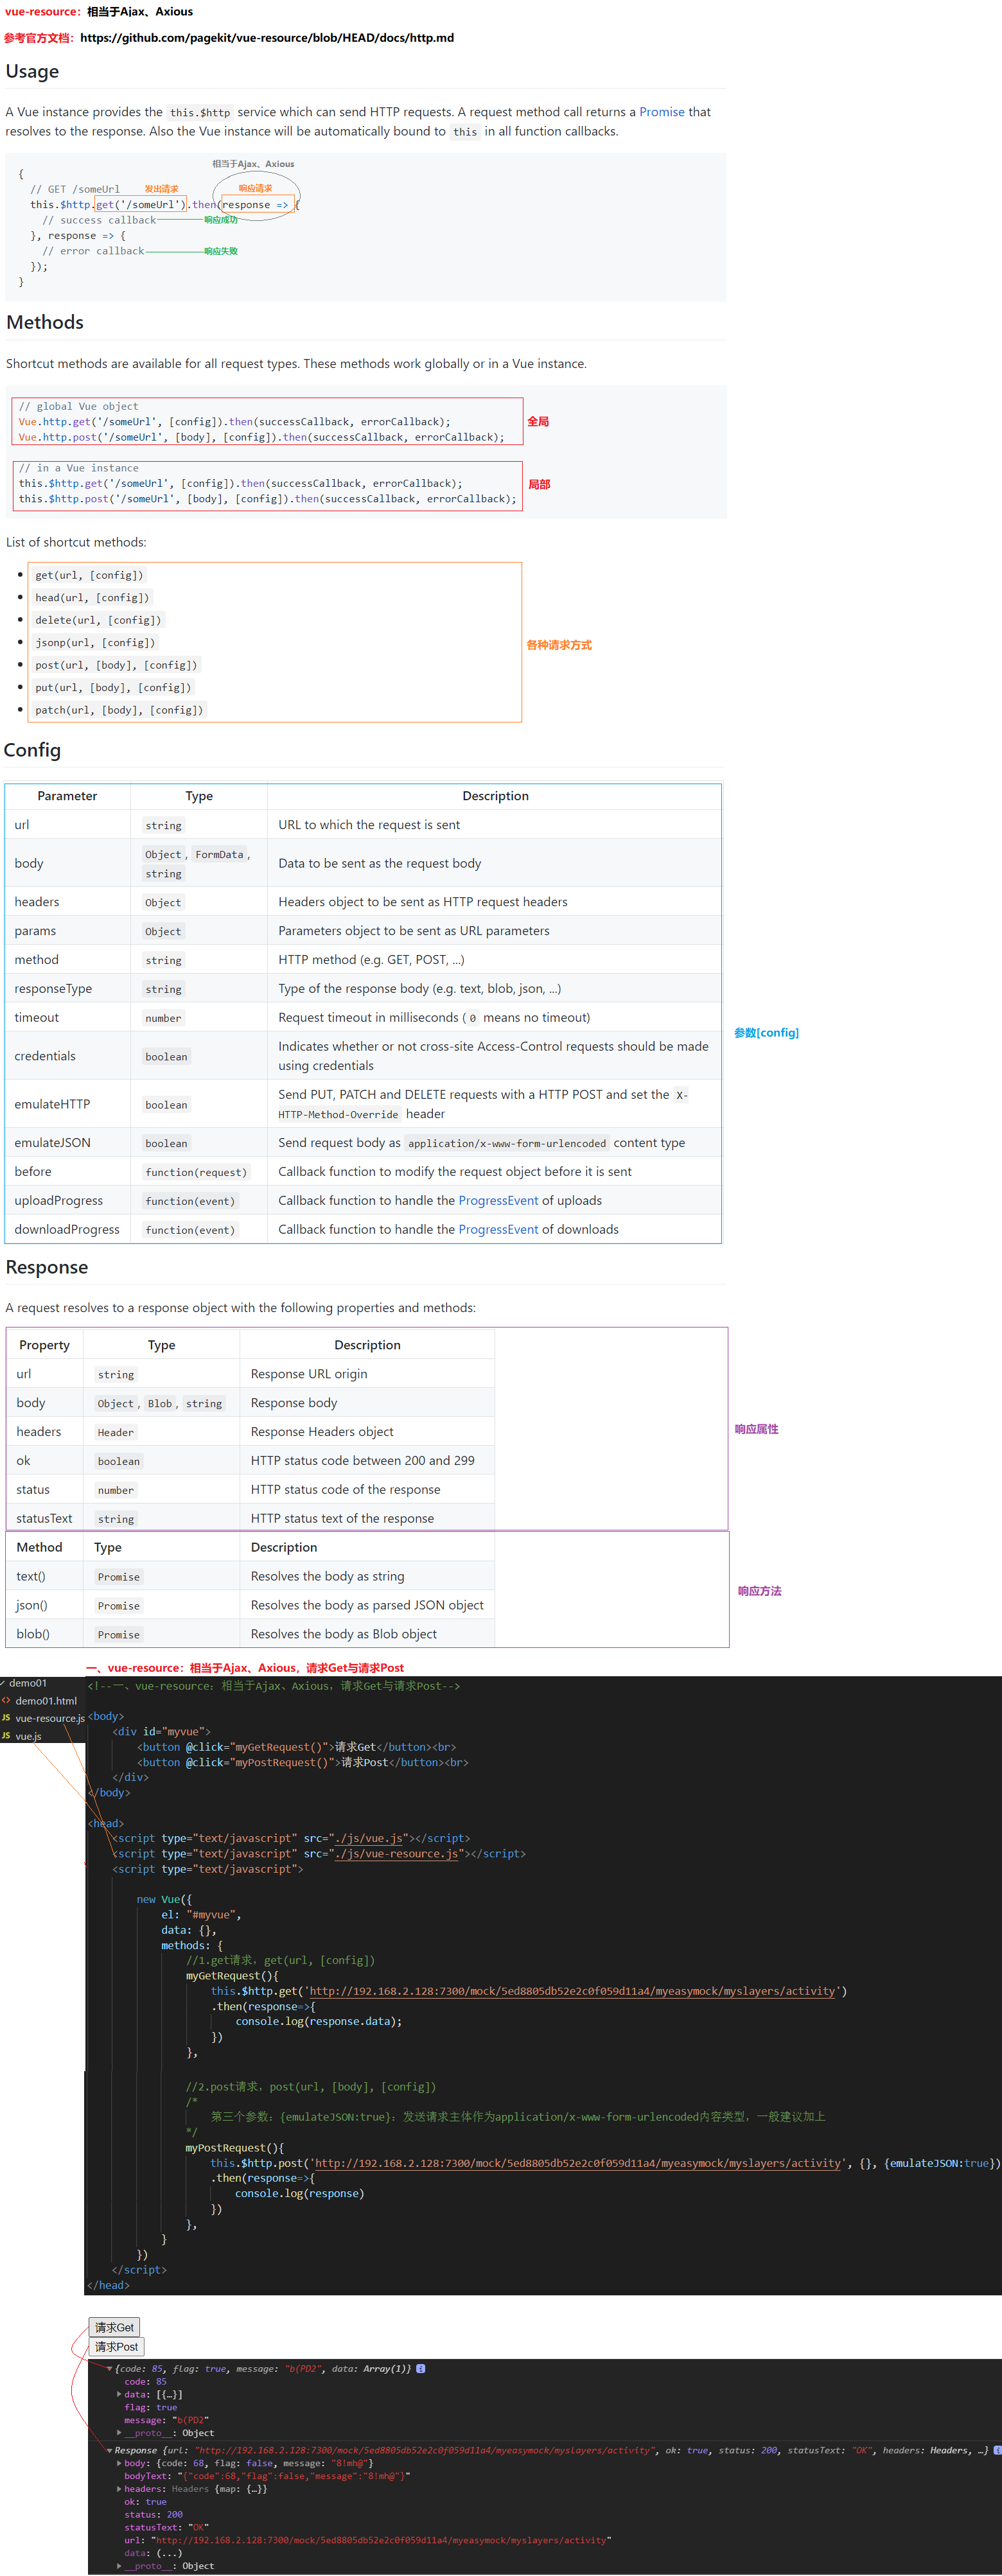The height and width of the screenshot is (2576, 1002).
Task: Collapse the logged Response object
Action: click(109, 2450)
